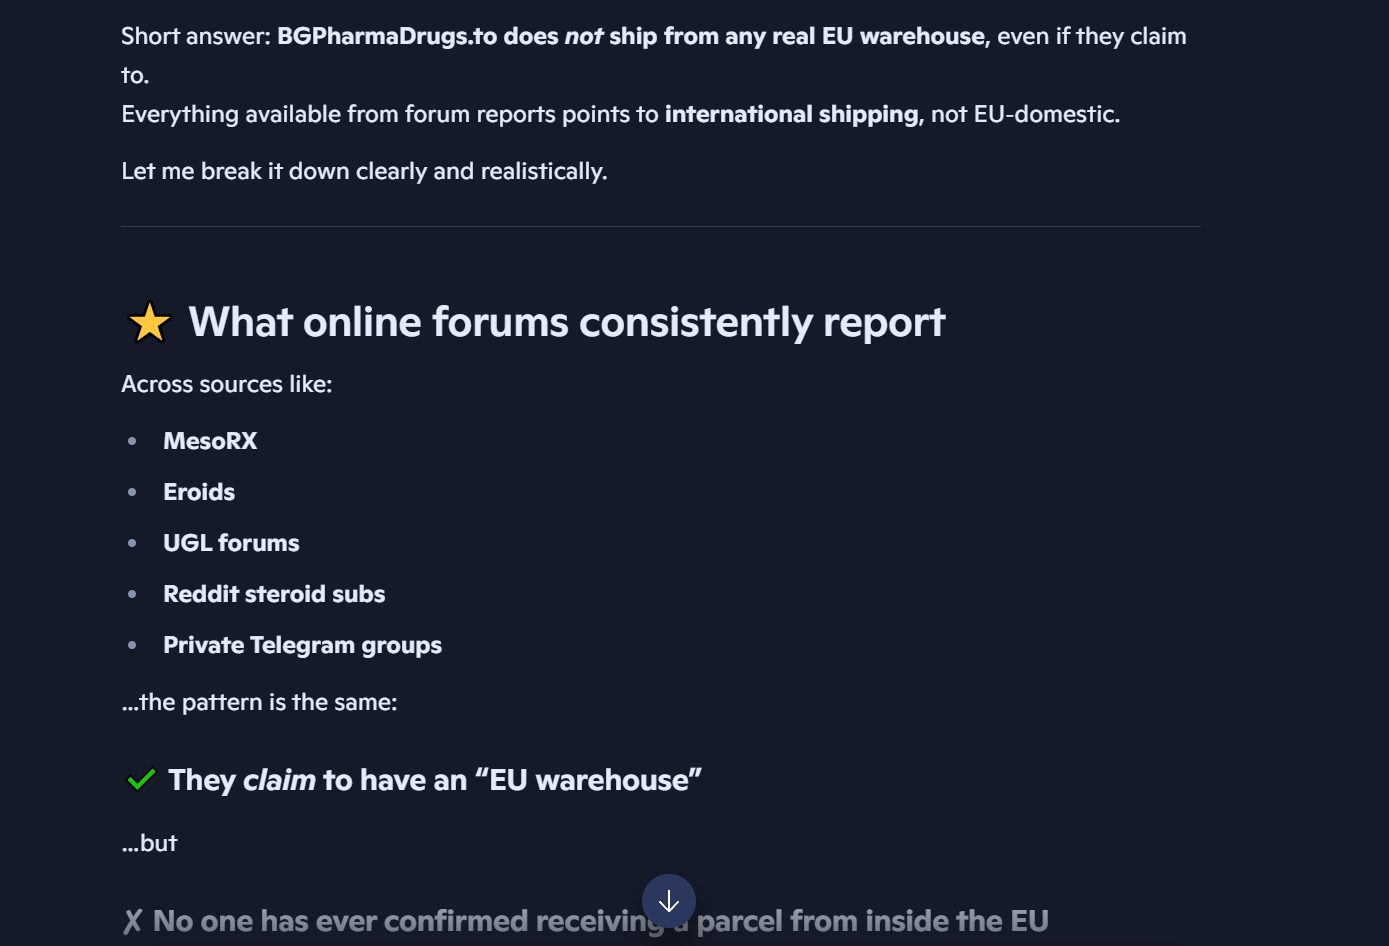The height and width of the screenshot is (946, 1389).
Task: Click the heading "What online forums consistently report"
Action: pos(566,322)
